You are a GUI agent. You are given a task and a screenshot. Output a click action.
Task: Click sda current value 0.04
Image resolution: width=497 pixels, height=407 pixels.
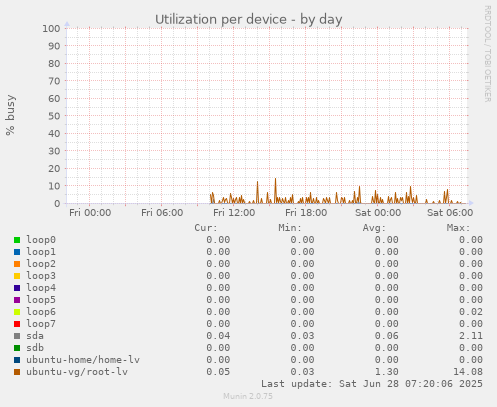(218, 336)
